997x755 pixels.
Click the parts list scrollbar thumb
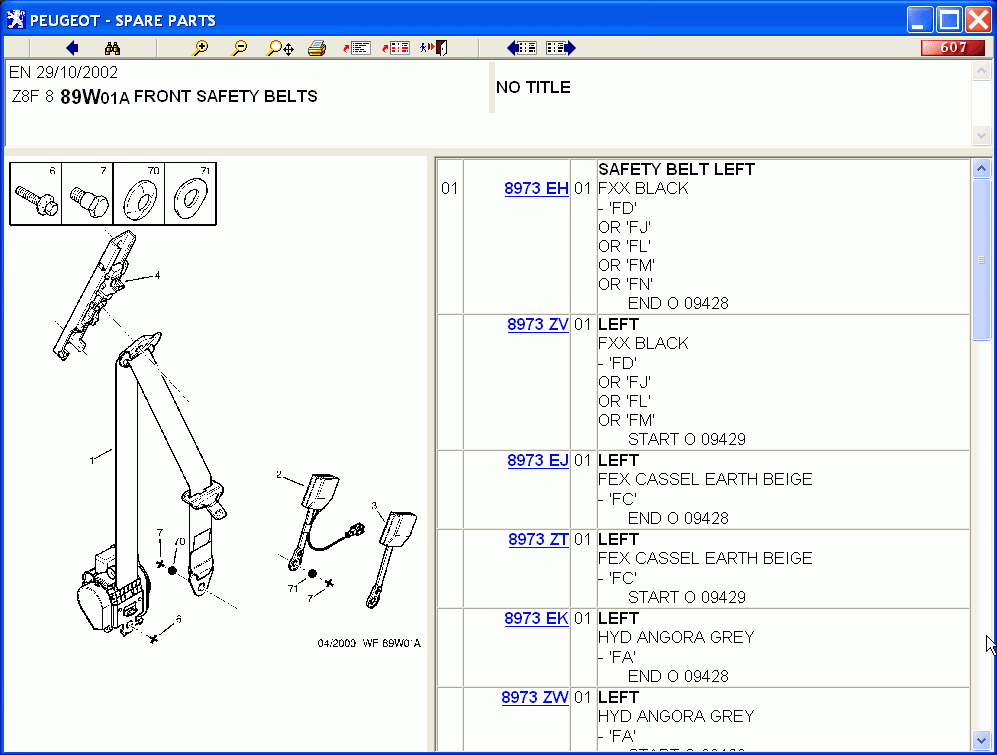981,260
